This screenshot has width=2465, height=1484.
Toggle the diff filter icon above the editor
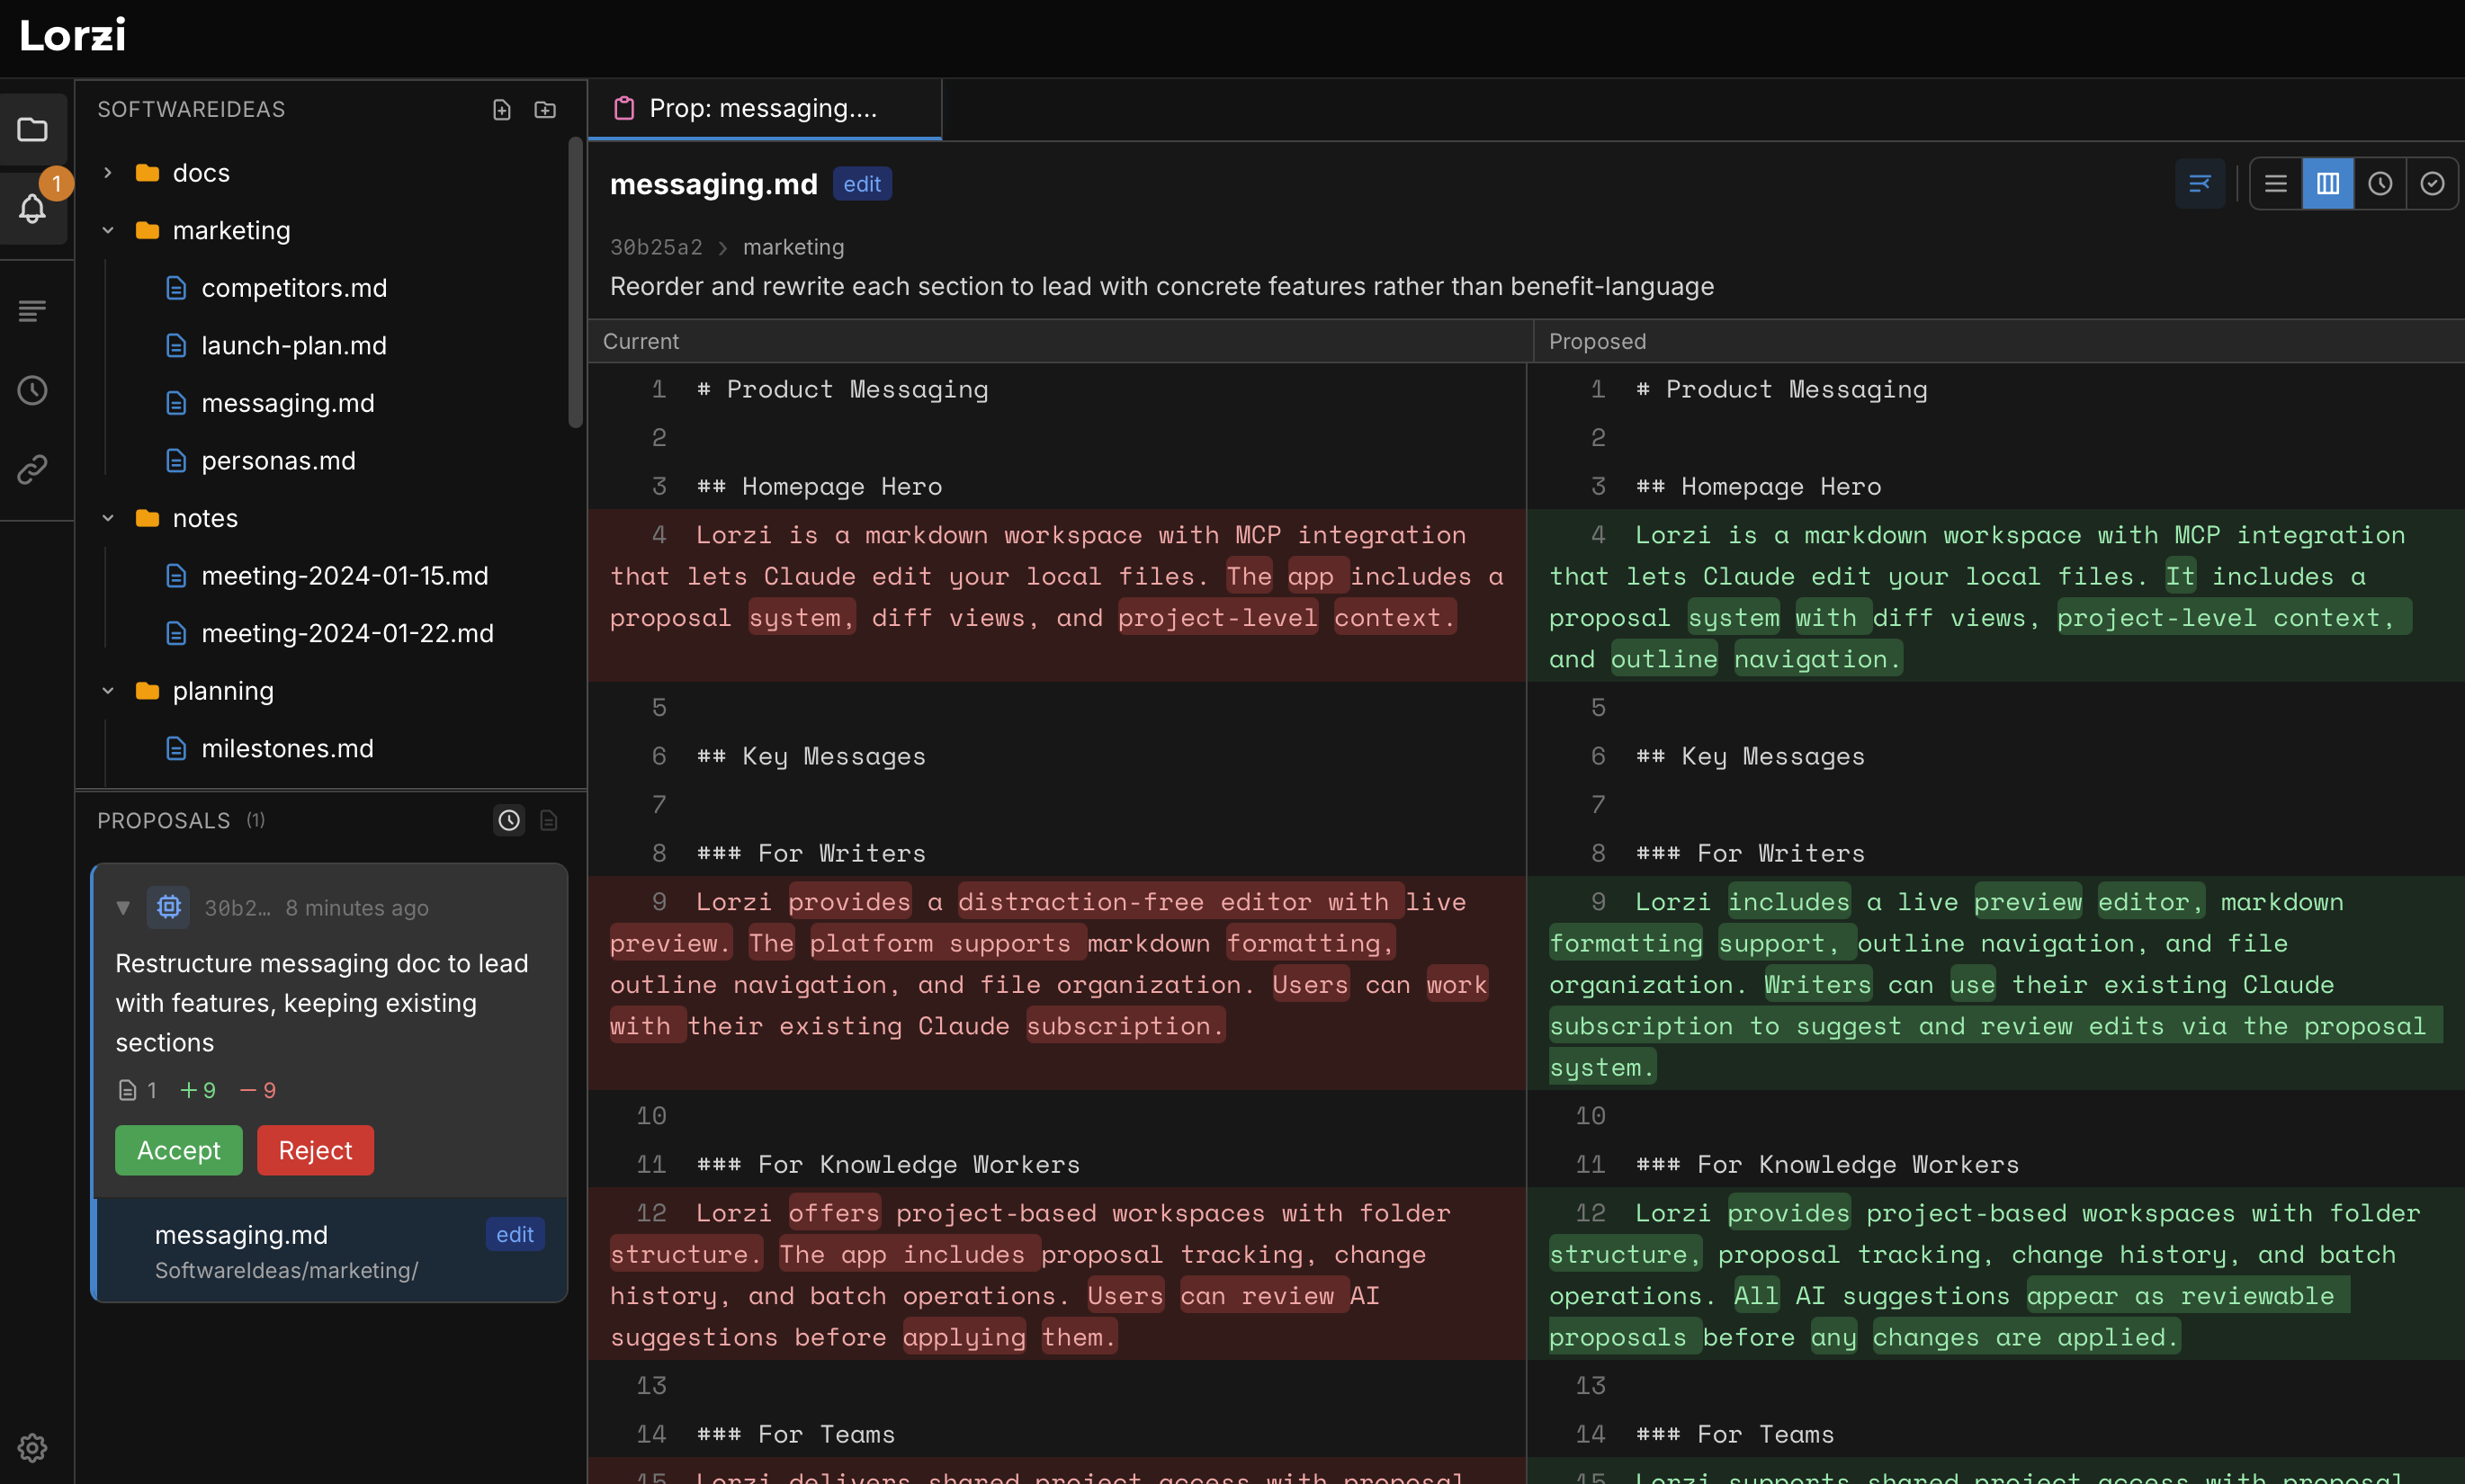2199,183
